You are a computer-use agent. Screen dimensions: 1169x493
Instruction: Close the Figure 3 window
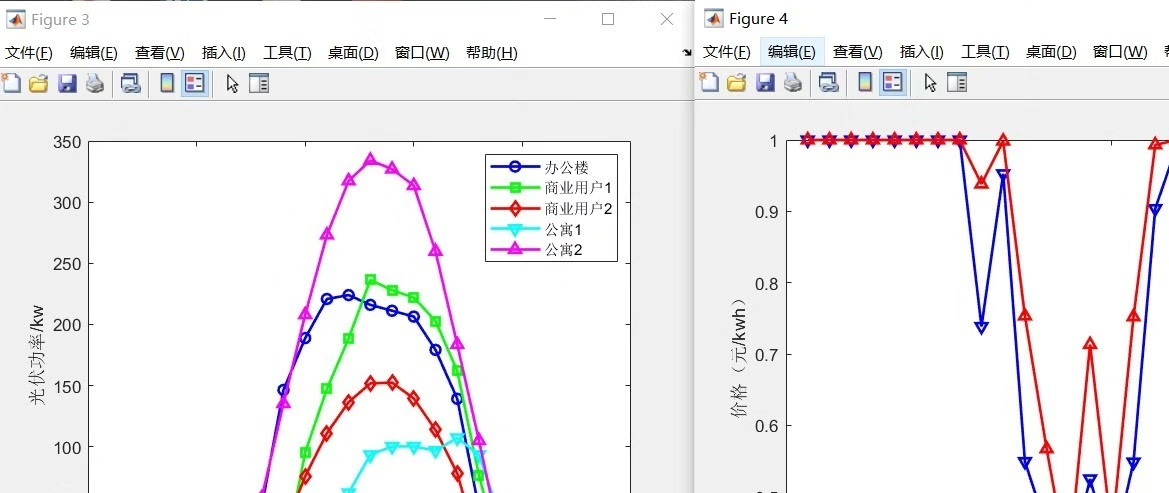[667, 19]
